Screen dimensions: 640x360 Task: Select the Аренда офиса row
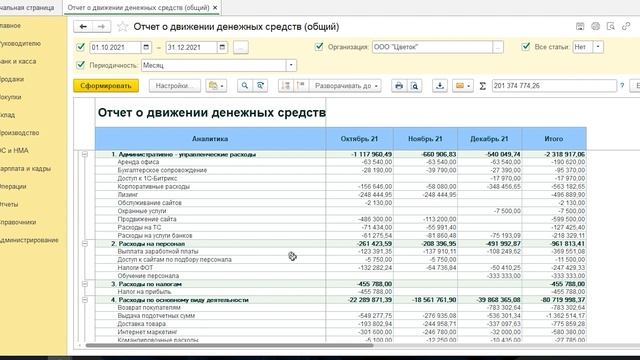341,162
